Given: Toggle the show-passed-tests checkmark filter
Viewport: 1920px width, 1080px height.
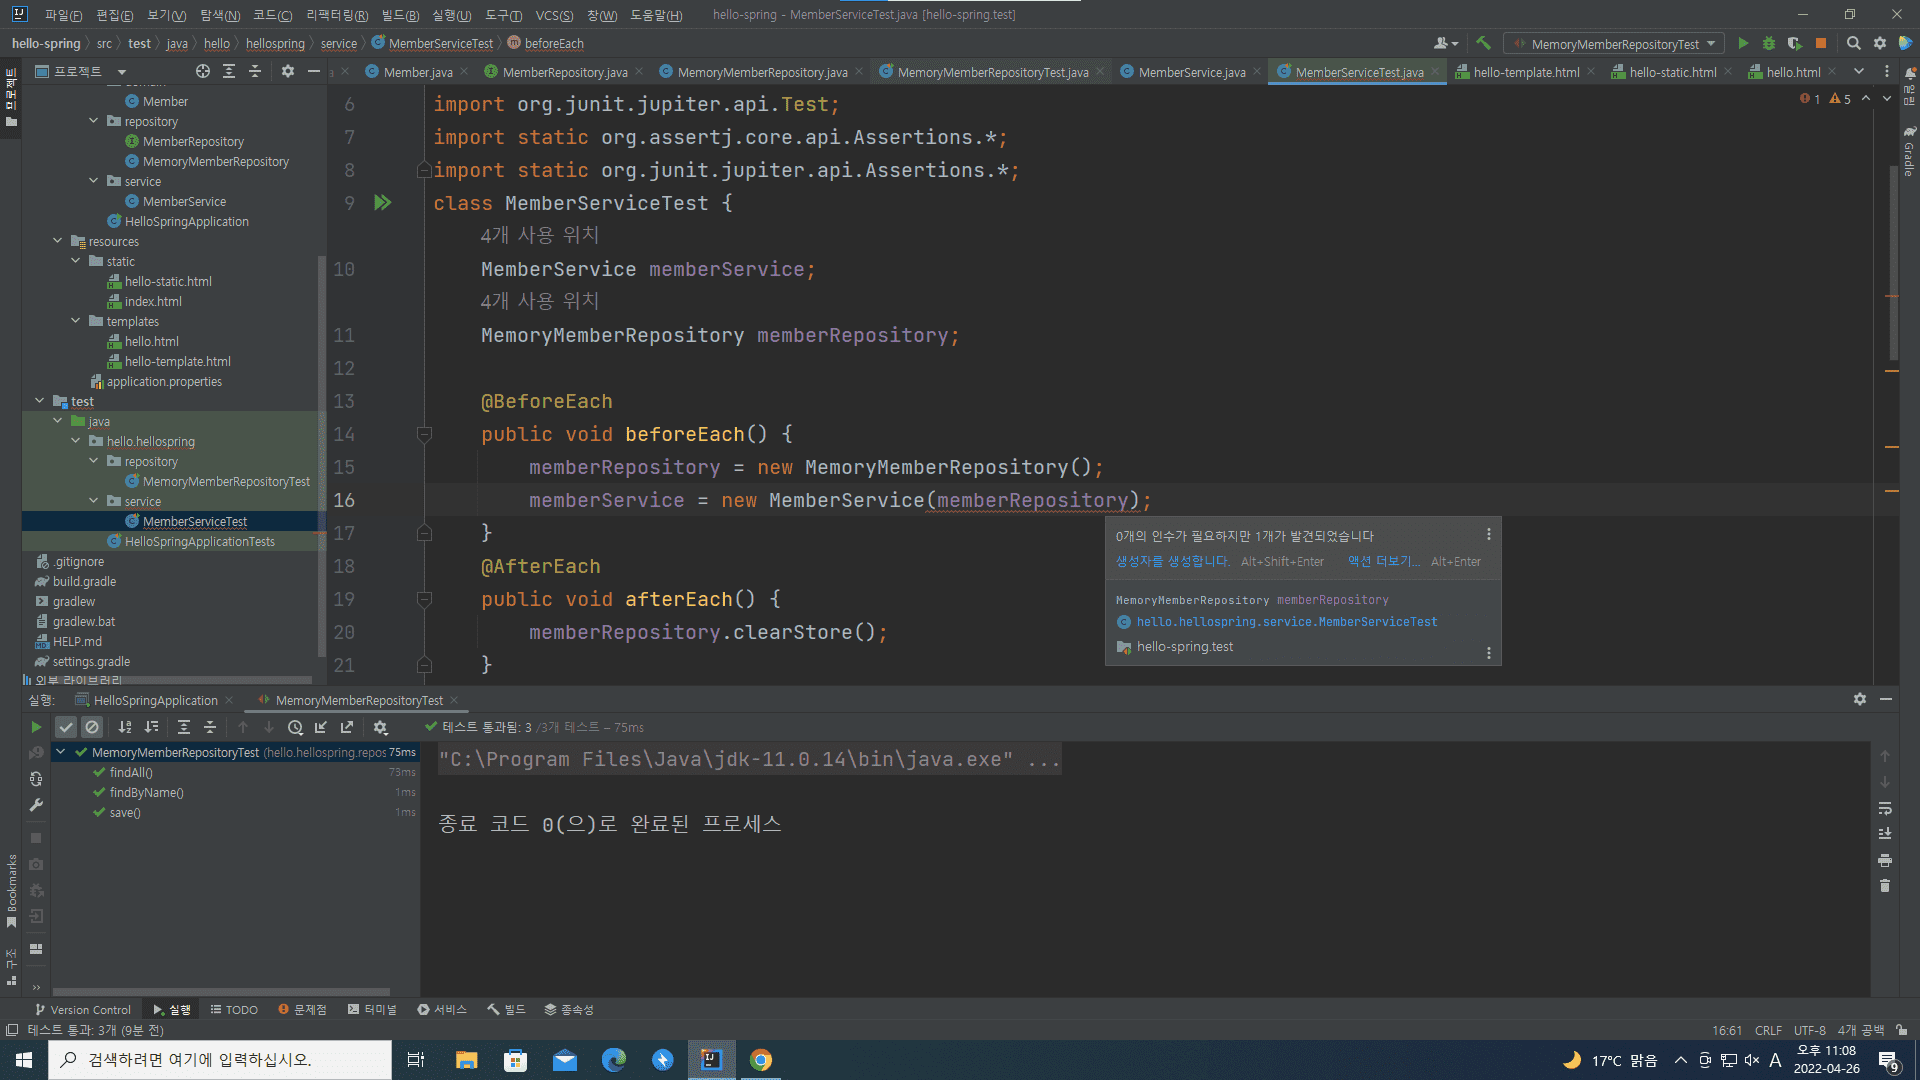Looking at the screenshot, I should (x=66, y=727).
